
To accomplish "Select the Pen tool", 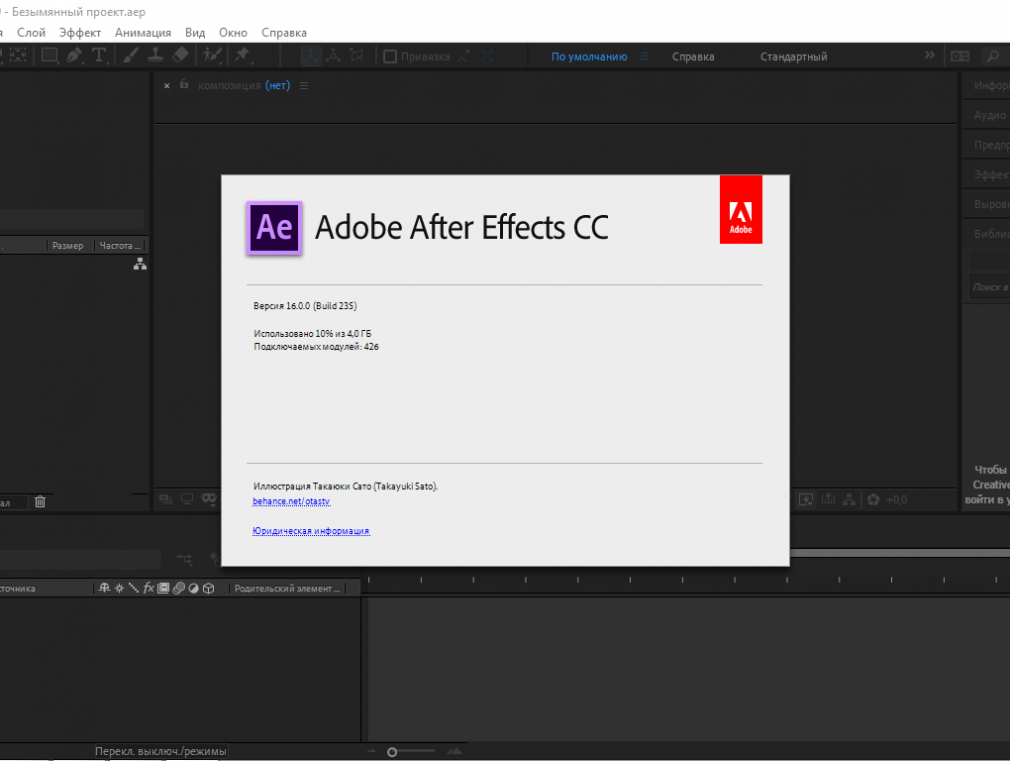I will tap(74, 55).
